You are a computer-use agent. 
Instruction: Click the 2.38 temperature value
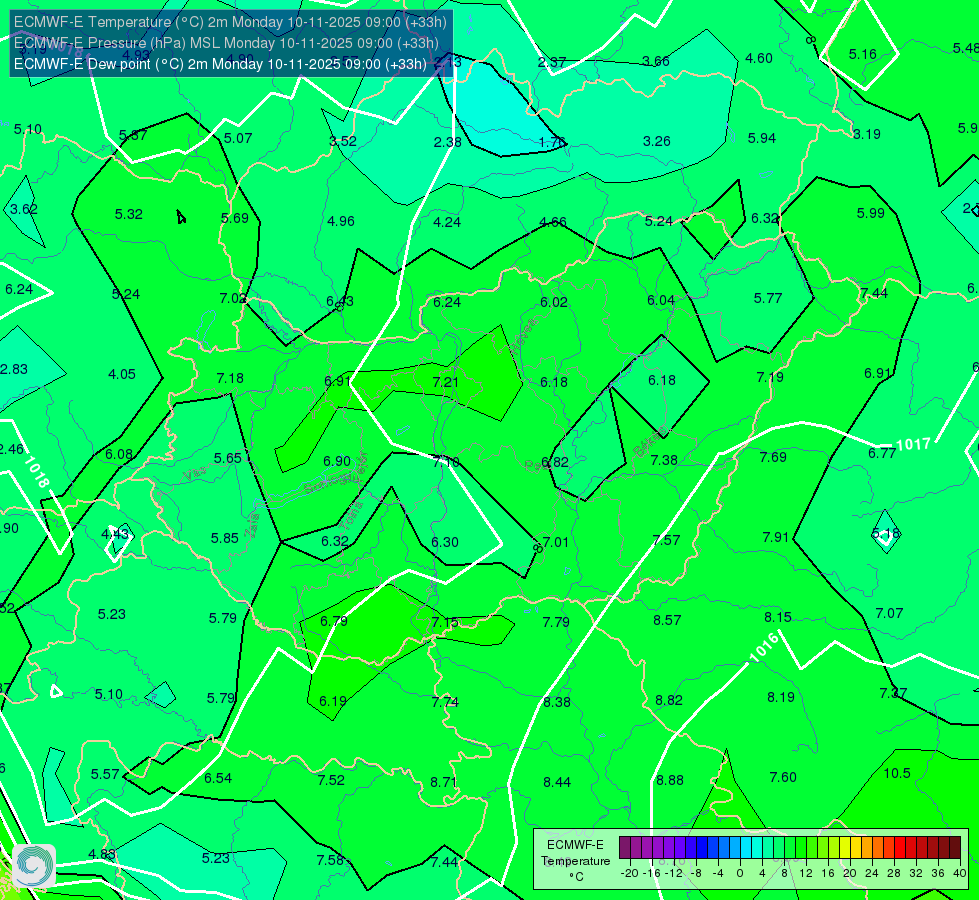tap(448, 142)
